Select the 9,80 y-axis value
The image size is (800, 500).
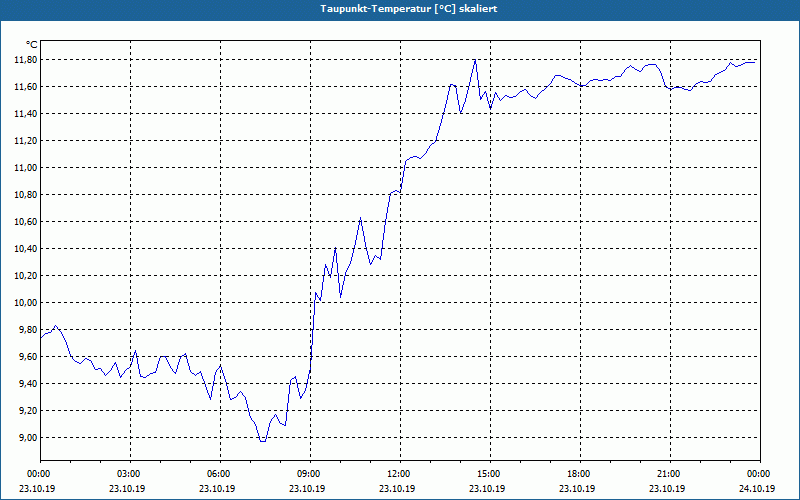coord(28,330)
